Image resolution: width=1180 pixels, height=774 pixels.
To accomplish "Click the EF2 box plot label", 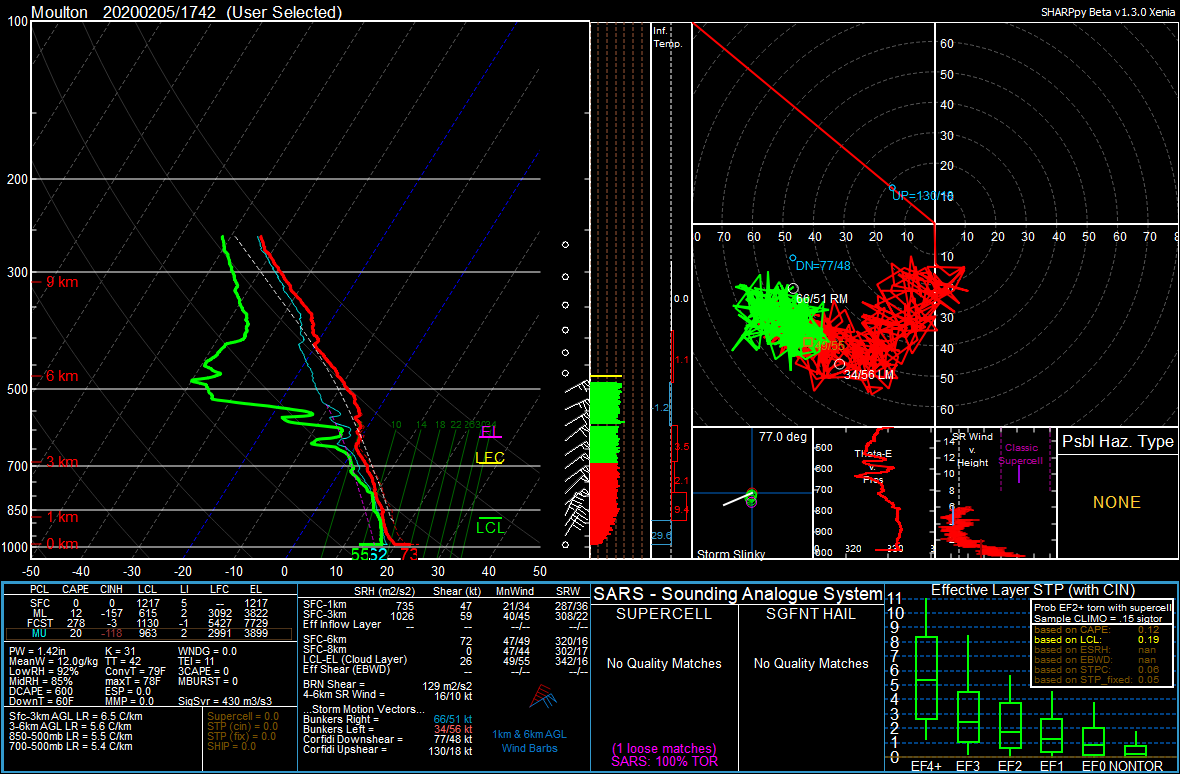I will point(1011,765).
